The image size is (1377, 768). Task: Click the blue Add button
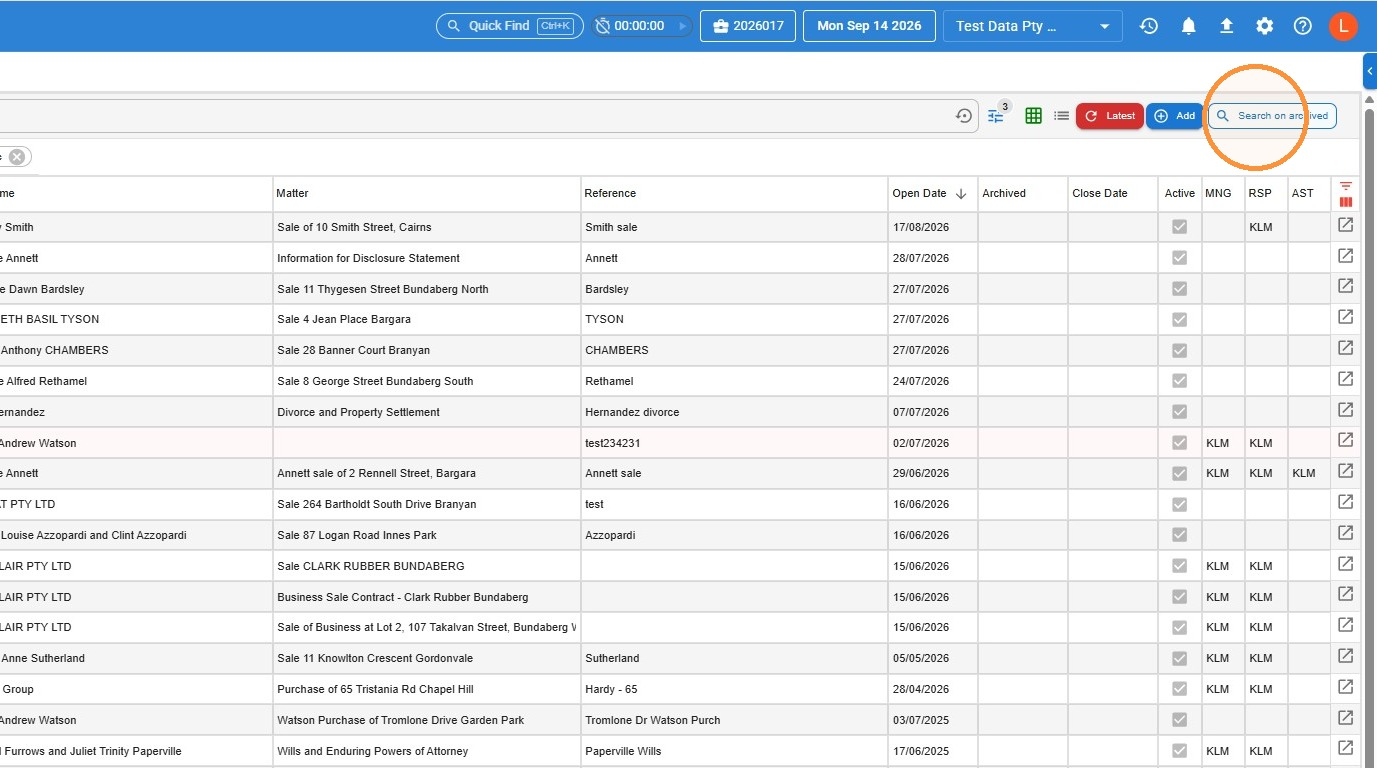[x=1174, y=116]
